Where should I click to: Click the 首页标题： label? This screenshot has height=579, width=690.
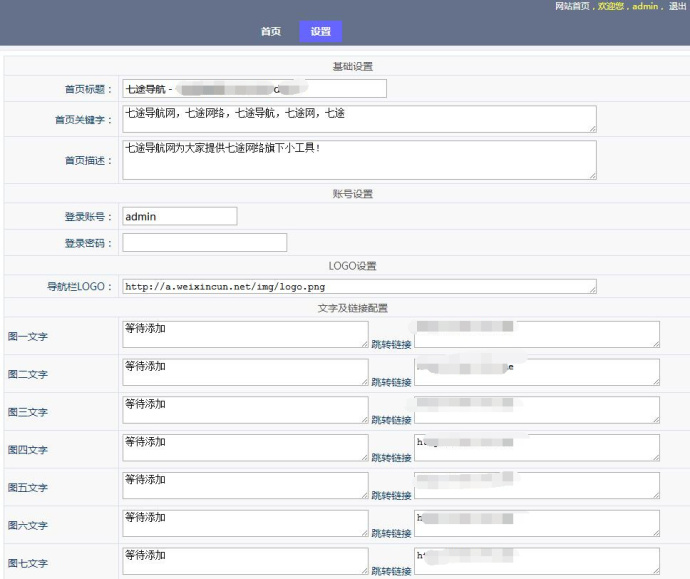coord(88,89)
